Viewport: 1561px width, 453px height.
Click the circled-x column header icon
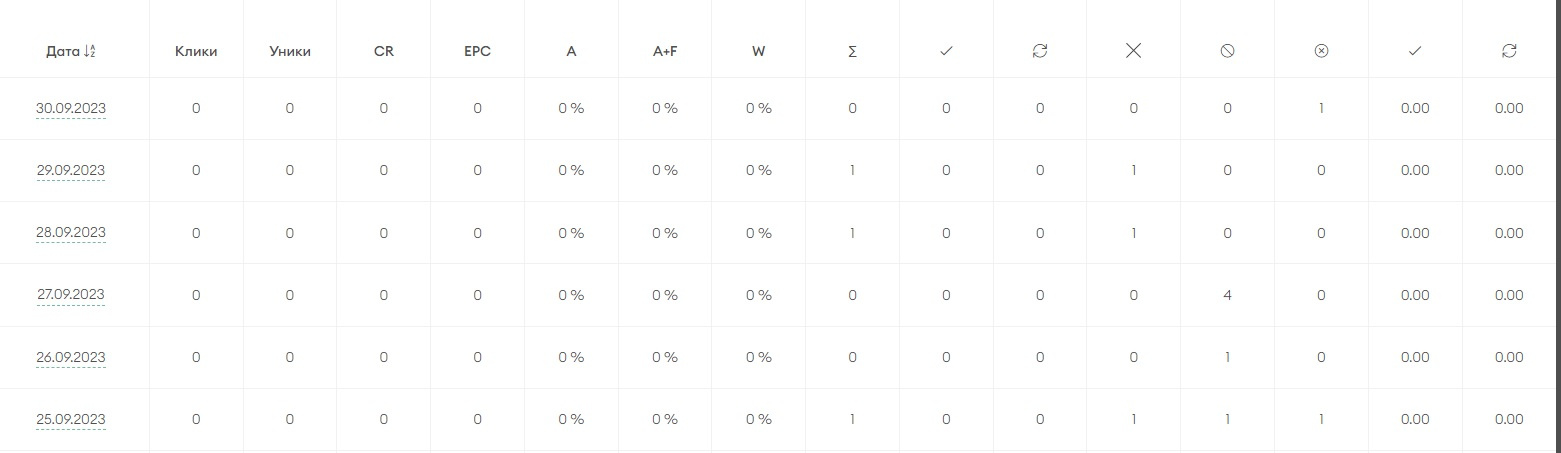(1321, 51)
